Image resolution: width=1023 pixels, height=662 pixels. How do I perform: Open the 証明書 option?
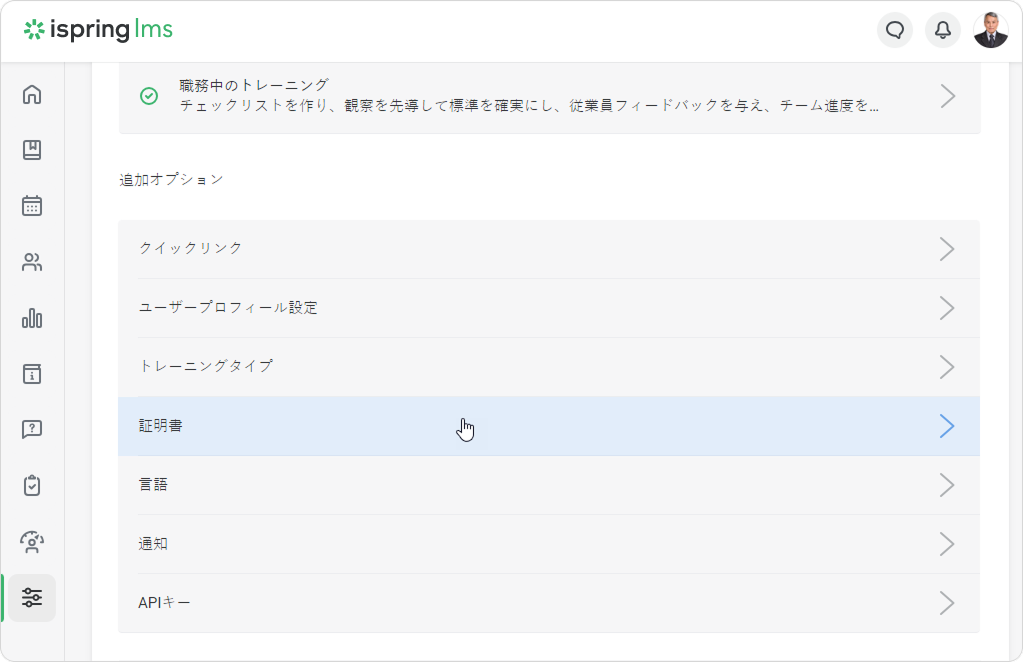click(161, 426)
